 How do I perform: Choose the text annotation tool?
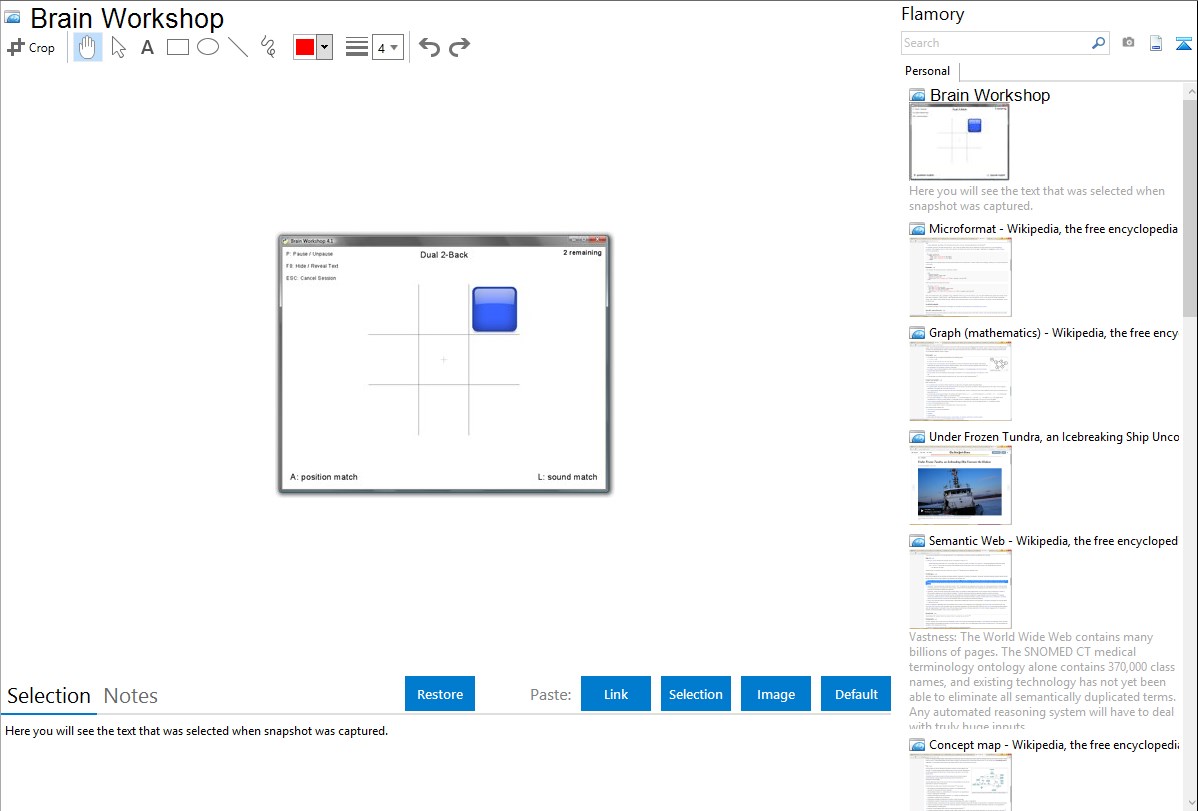click(x=147, y=47)
